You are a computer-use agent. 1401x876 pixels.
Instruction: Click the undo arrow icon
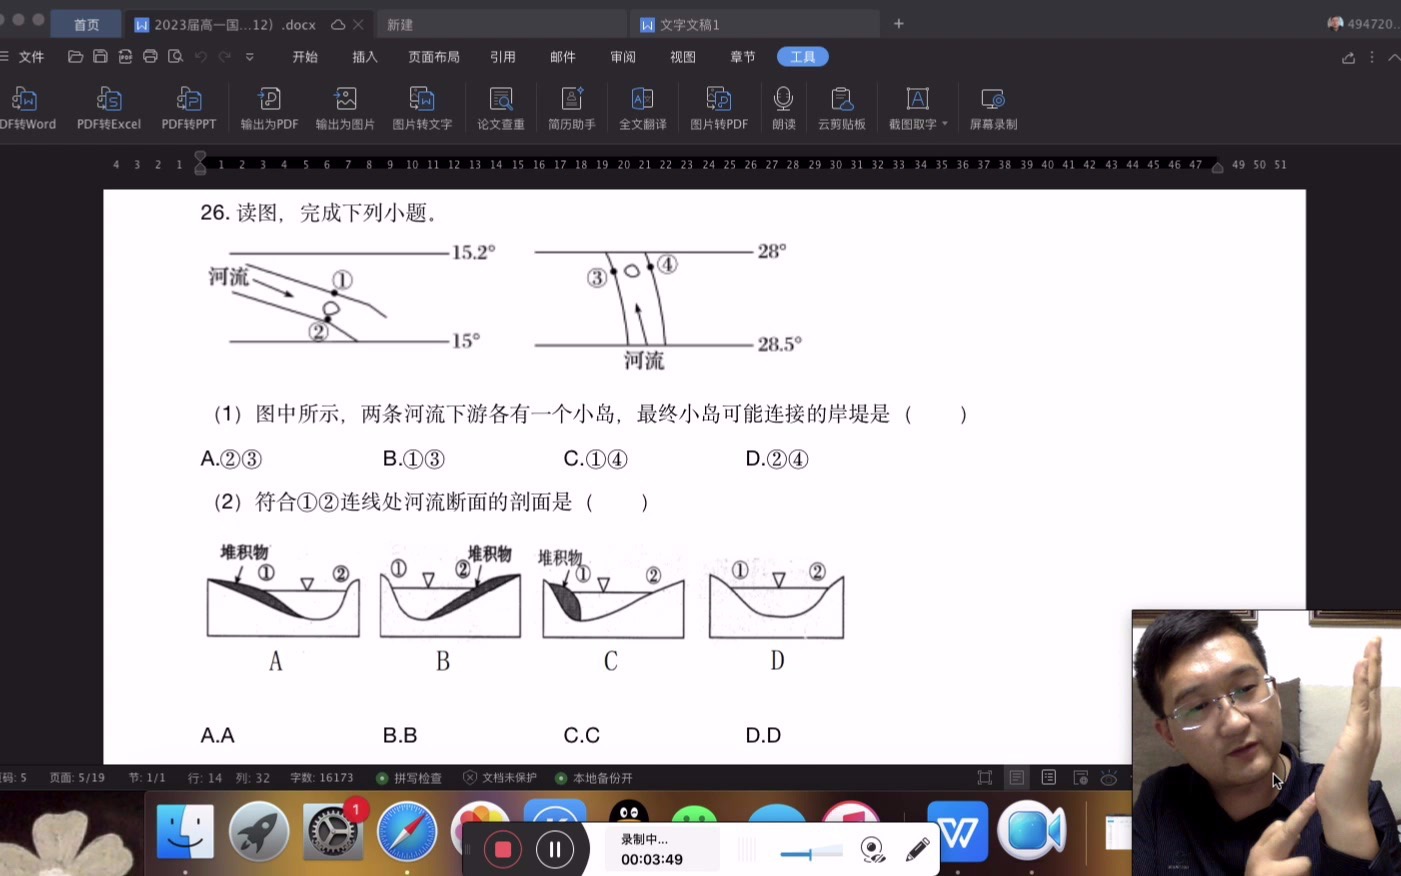[200, 57]
